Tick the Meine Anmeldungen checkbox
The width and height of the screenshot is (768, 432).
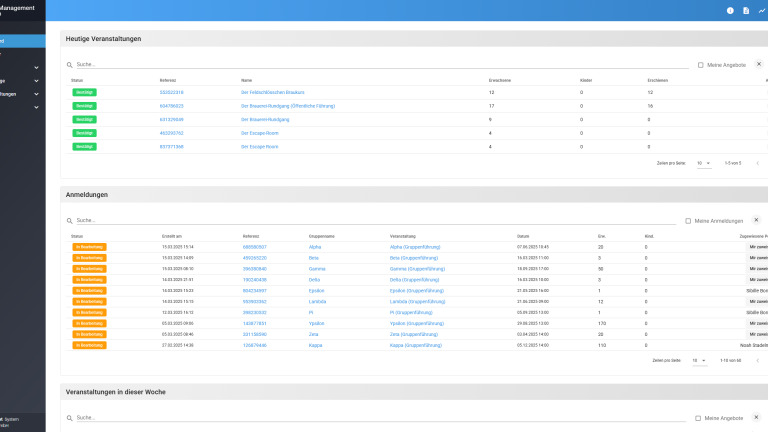click(x=688, y=221)
